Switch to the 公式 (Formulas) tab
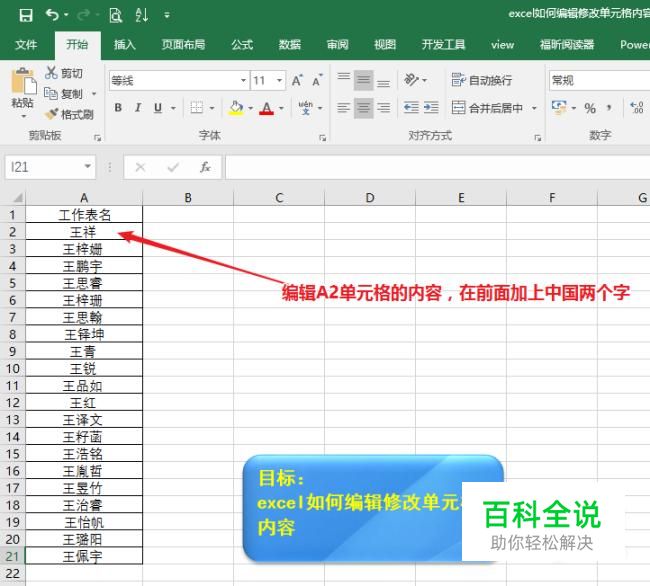This screenshot has height=586, width=650. 242,45
